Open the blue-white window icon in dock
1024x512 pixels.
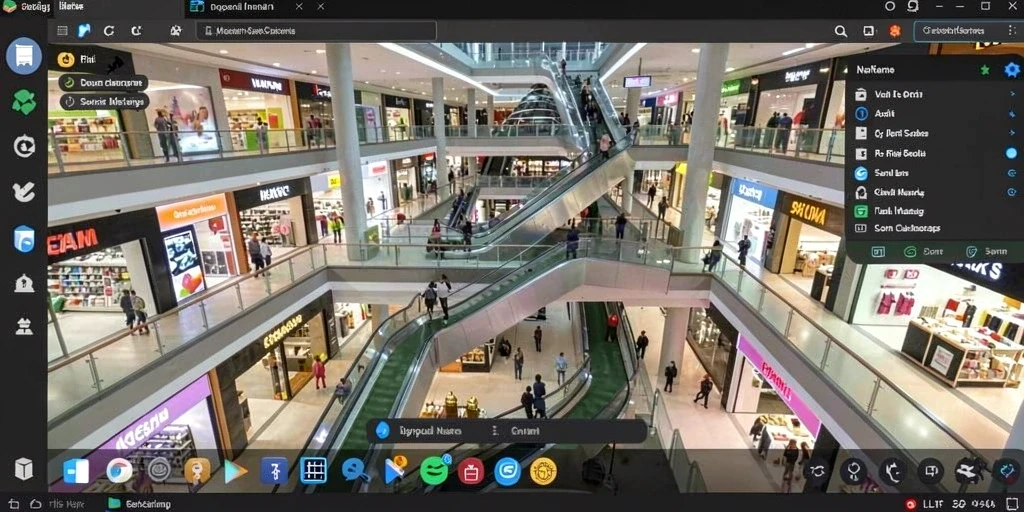pyautogui.click(x=76, y=471)
